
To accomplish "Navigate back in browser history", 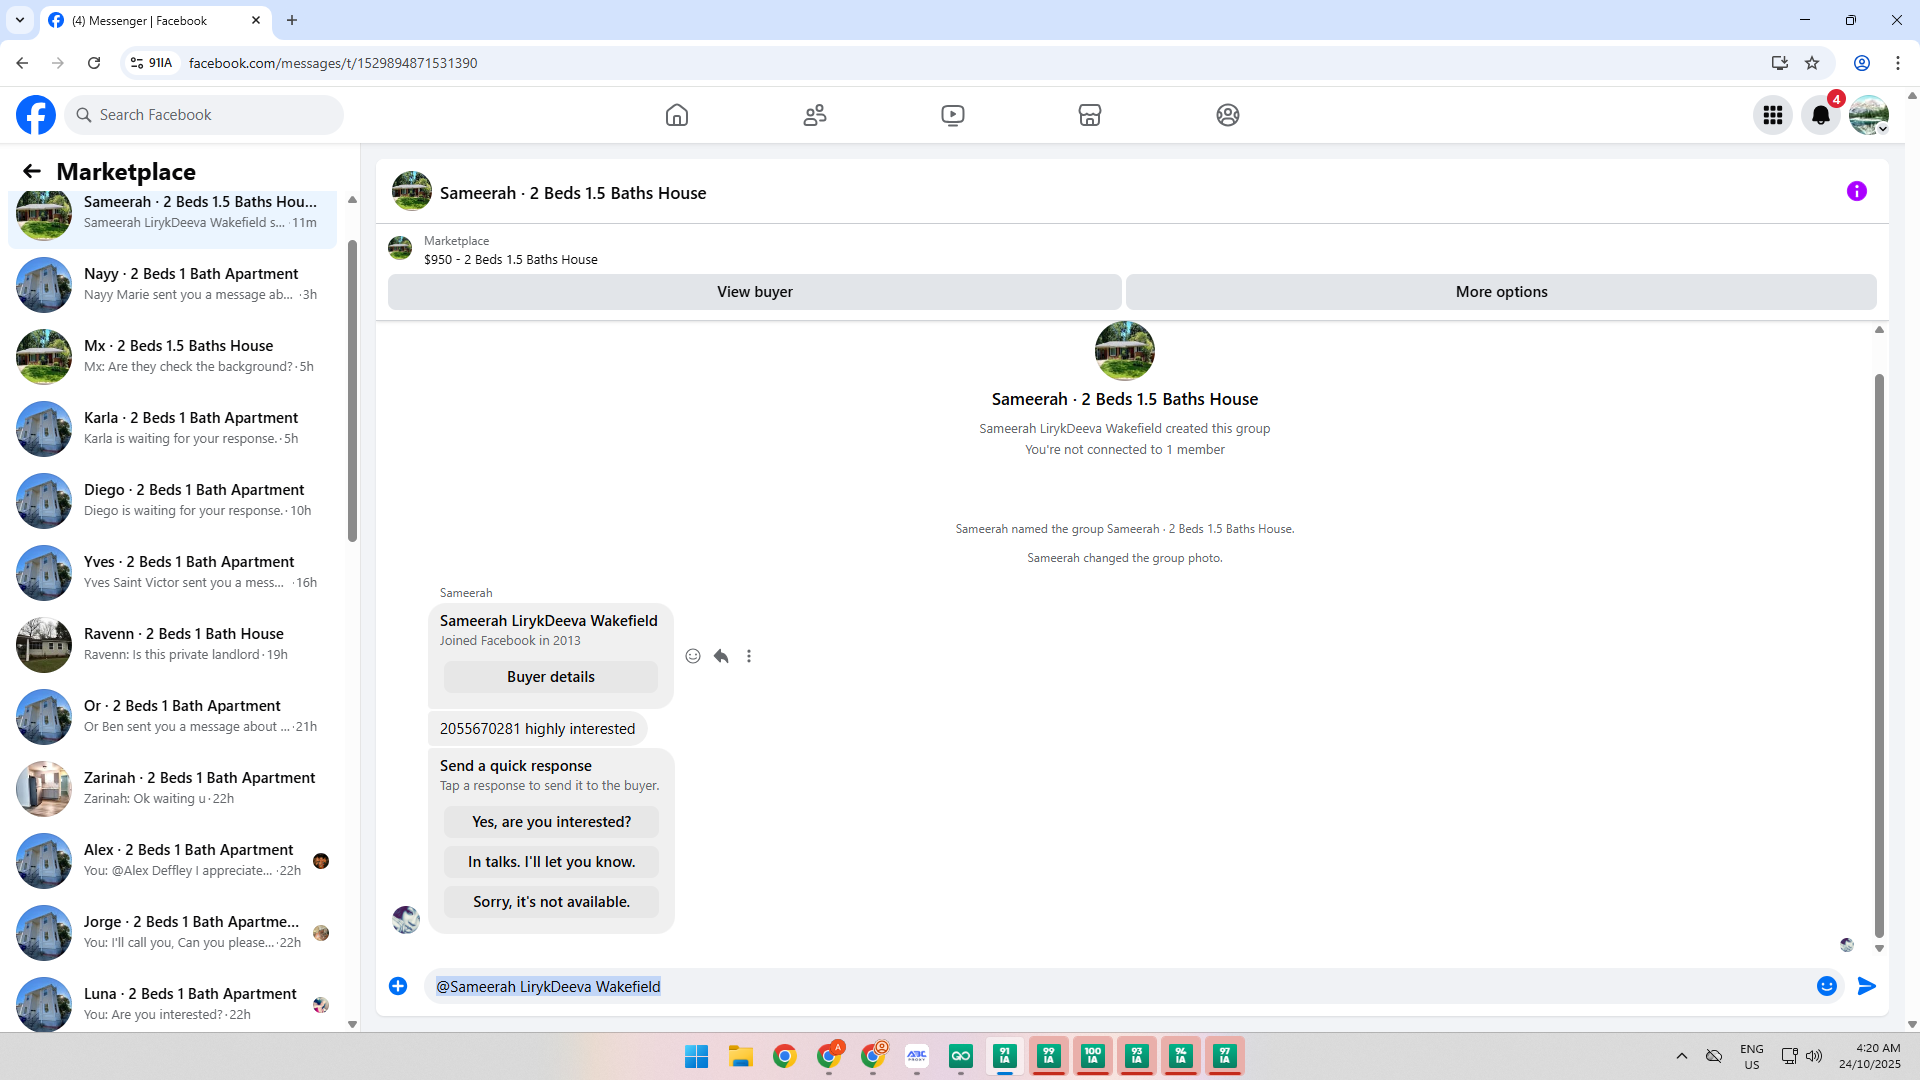I will (22, 63).
